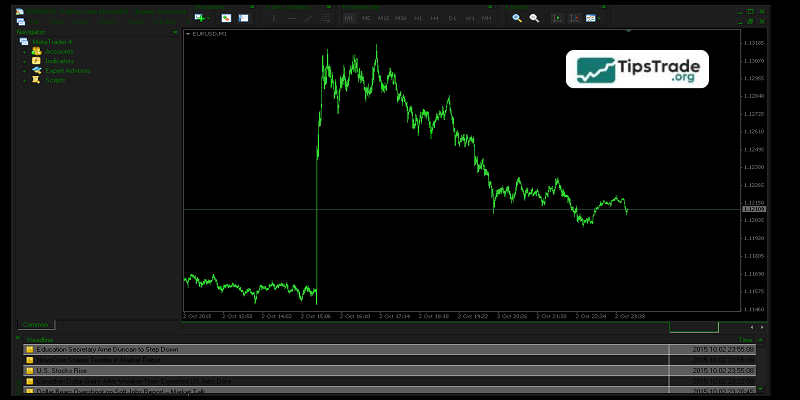Click the Scripts icon in Navigator
800x400 pixels.
click(x=36, y=81)
